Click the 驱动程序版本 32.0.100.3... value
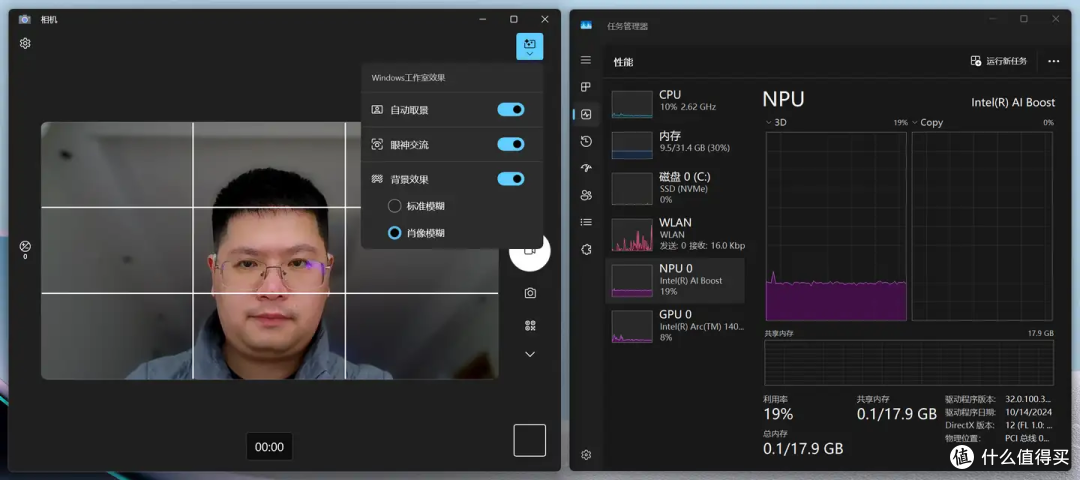This screenshot has height=480, width=1080. click(1028, 399)
